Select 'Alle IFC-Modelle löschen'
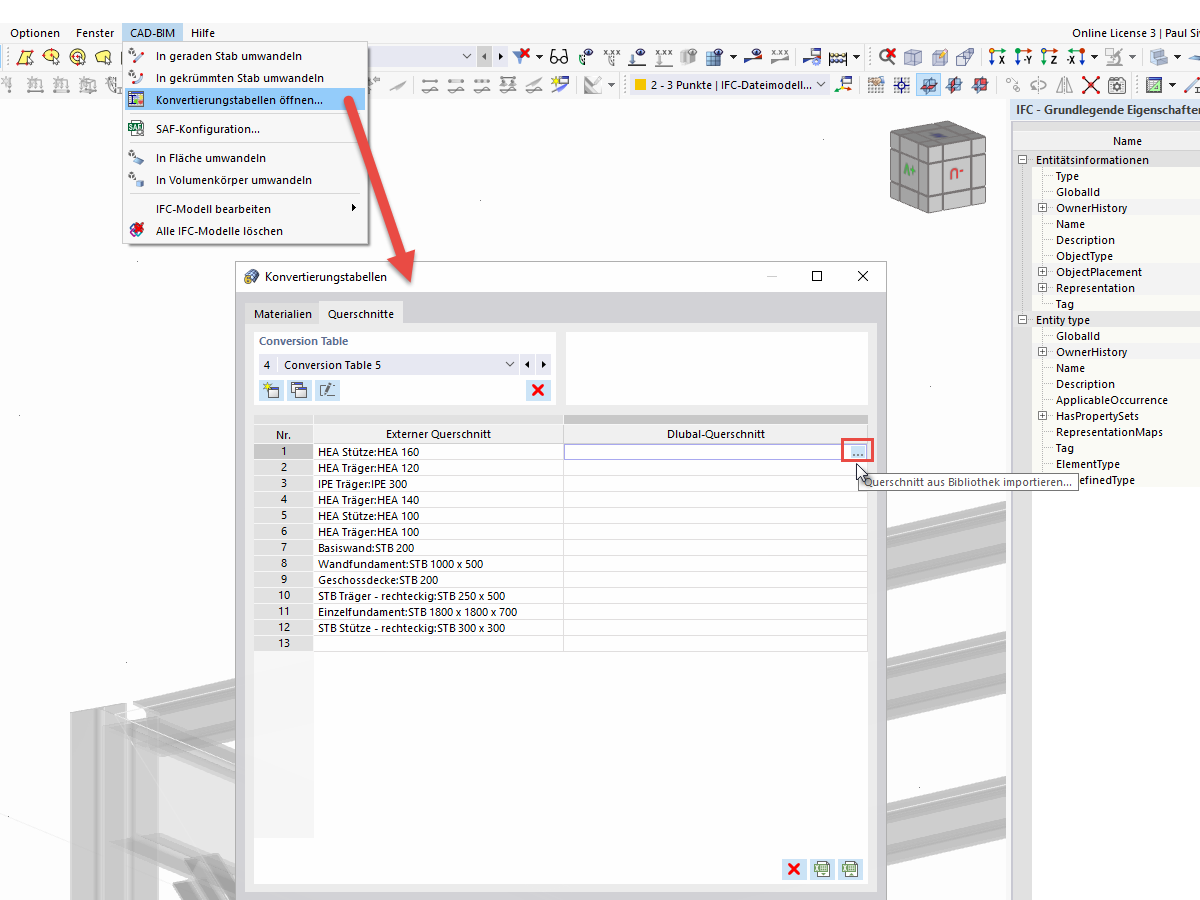Image resolution: width=1200 pixels, height=900 pixels. 246,231
